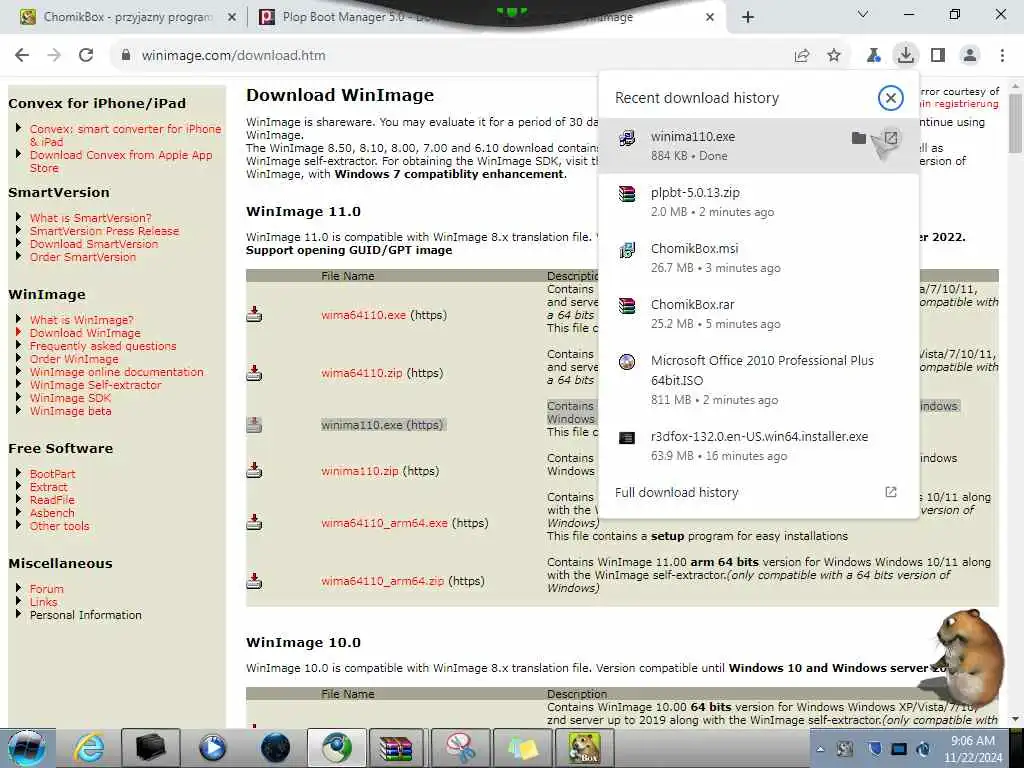The width and height of the screenshot is (1024, 768).
Task: Open the Chrome profile avatar
Action: coord(970,56)
